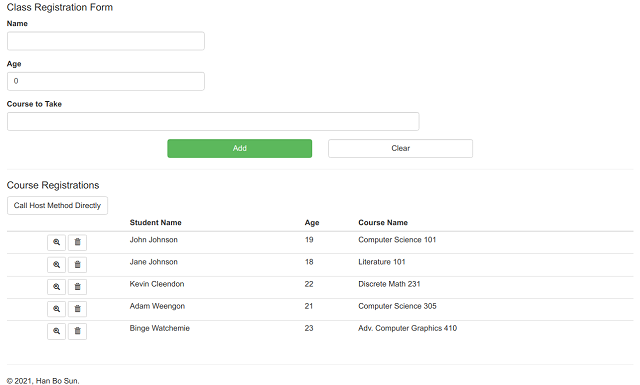Click into the Course to Take field
The width and height of the screenshot is (640, 385).
pyautogui.click(x=213, y=122)
